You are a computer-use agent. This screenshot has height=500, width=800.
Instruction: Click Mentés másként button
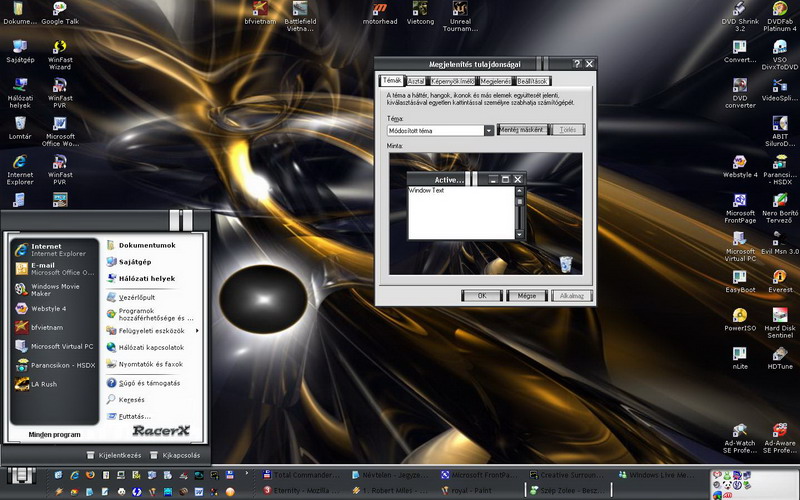tap(521, 130)
